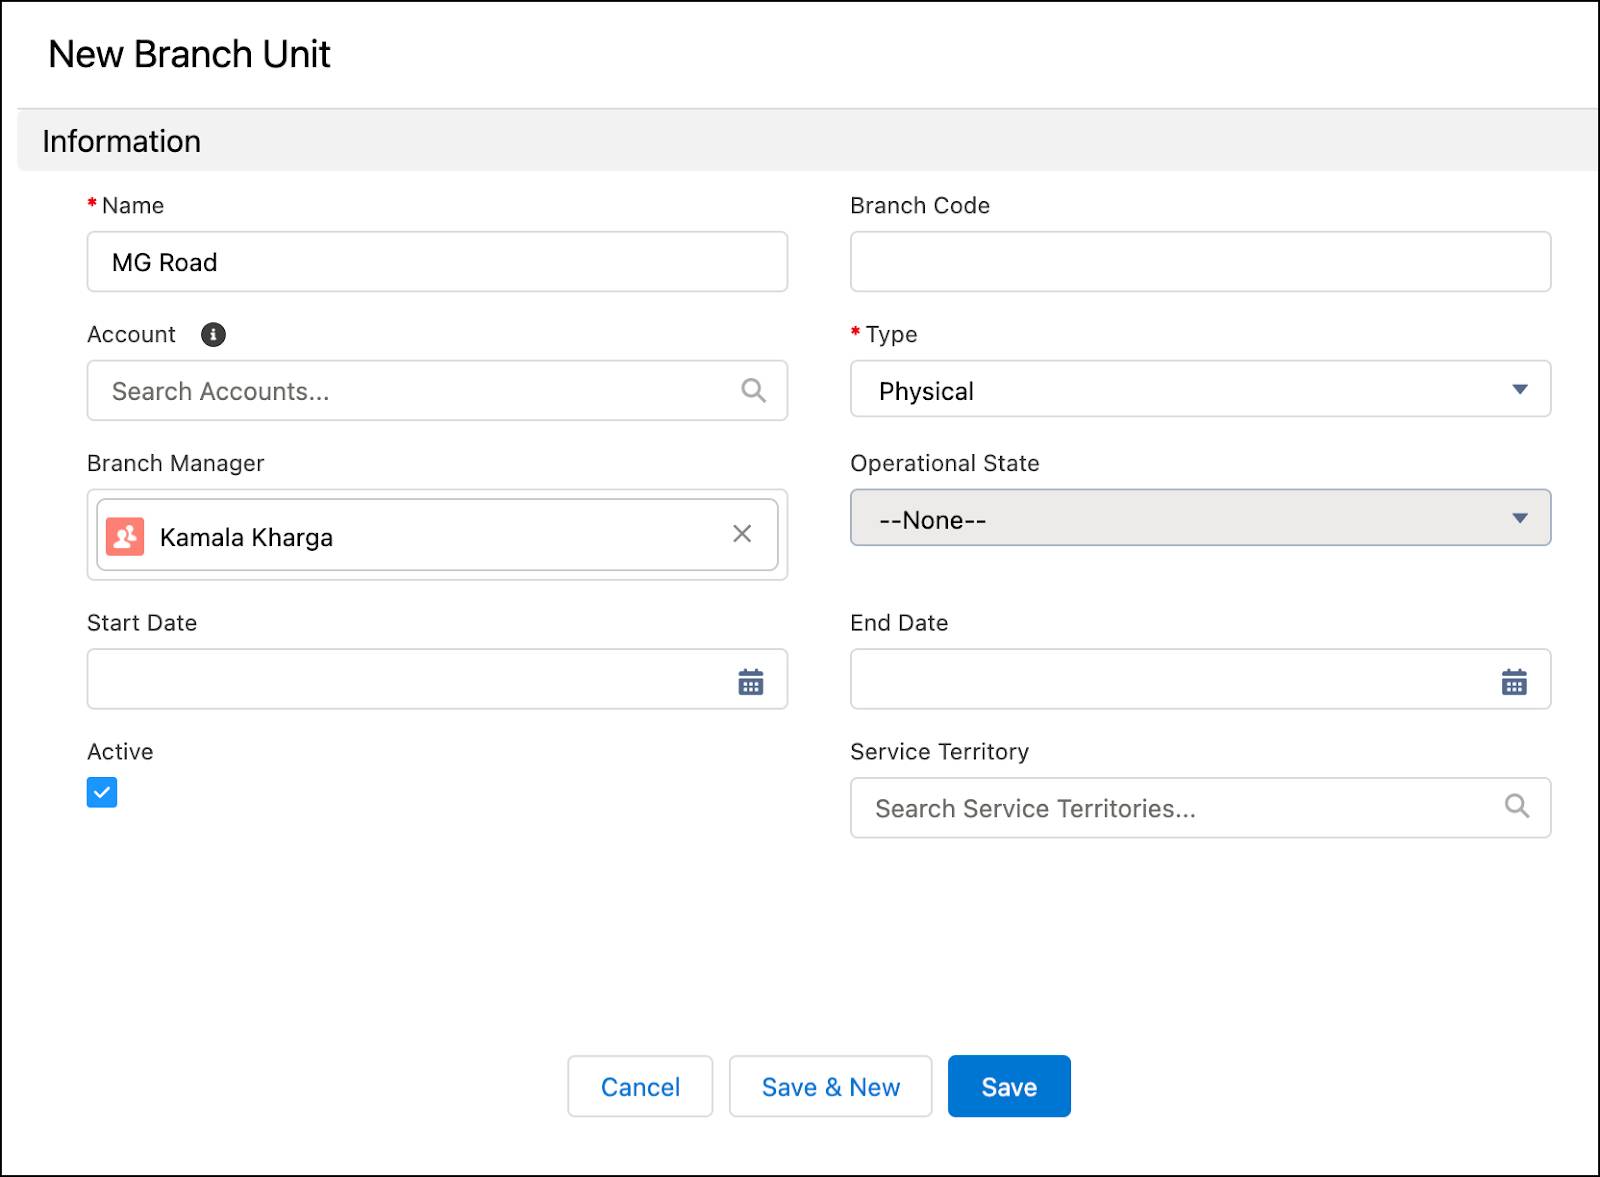Click the Service Territory search icon
Viewport: 1600px width, 1177px height.
click(1517, 806)
